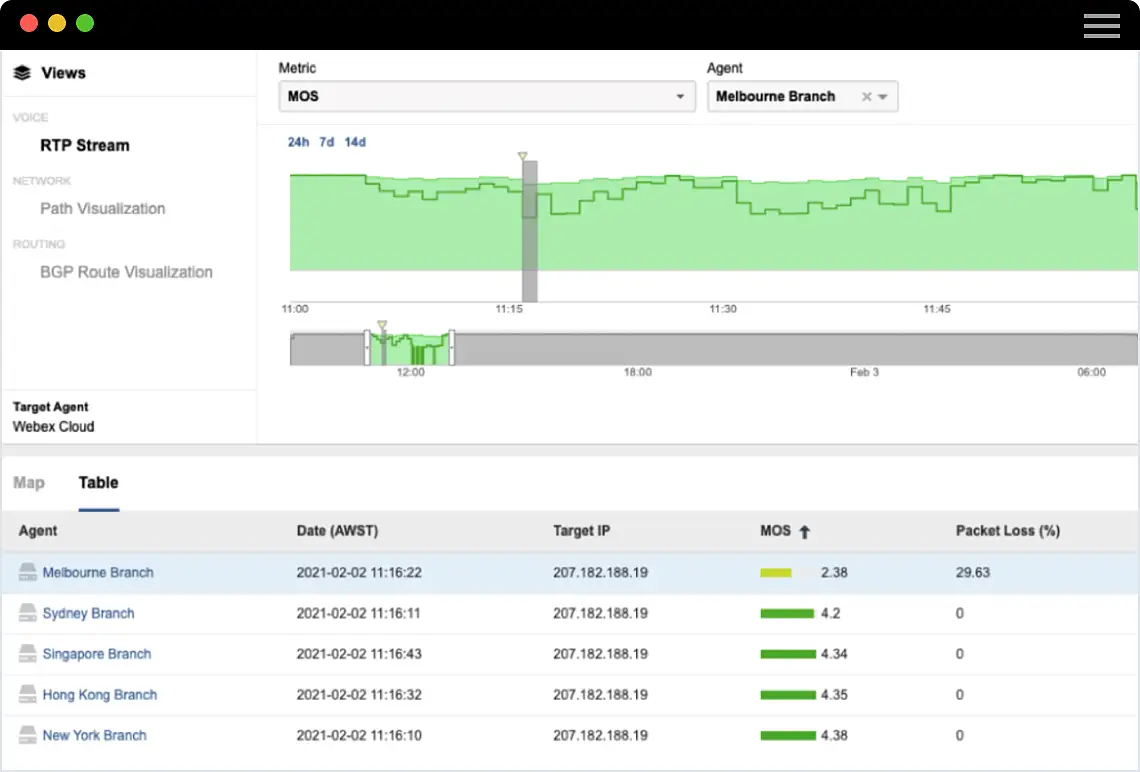The width and height of the screenshot is (1140, 772).
Task: Open Path Visualization view
Action: tap(102, 209)
